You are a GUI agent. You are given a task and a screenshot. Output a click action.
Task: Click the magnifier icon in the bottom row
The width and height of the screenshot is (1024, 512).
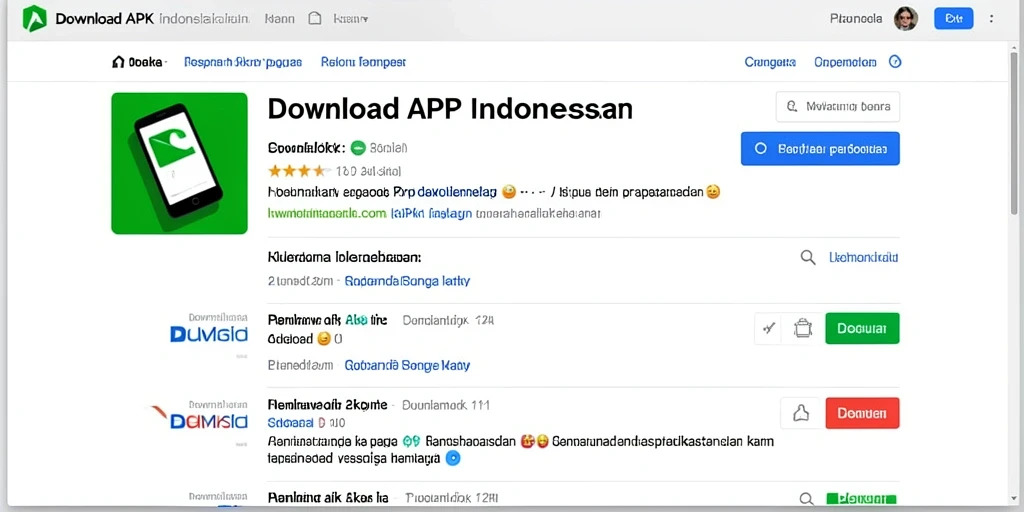pos(805,499)
